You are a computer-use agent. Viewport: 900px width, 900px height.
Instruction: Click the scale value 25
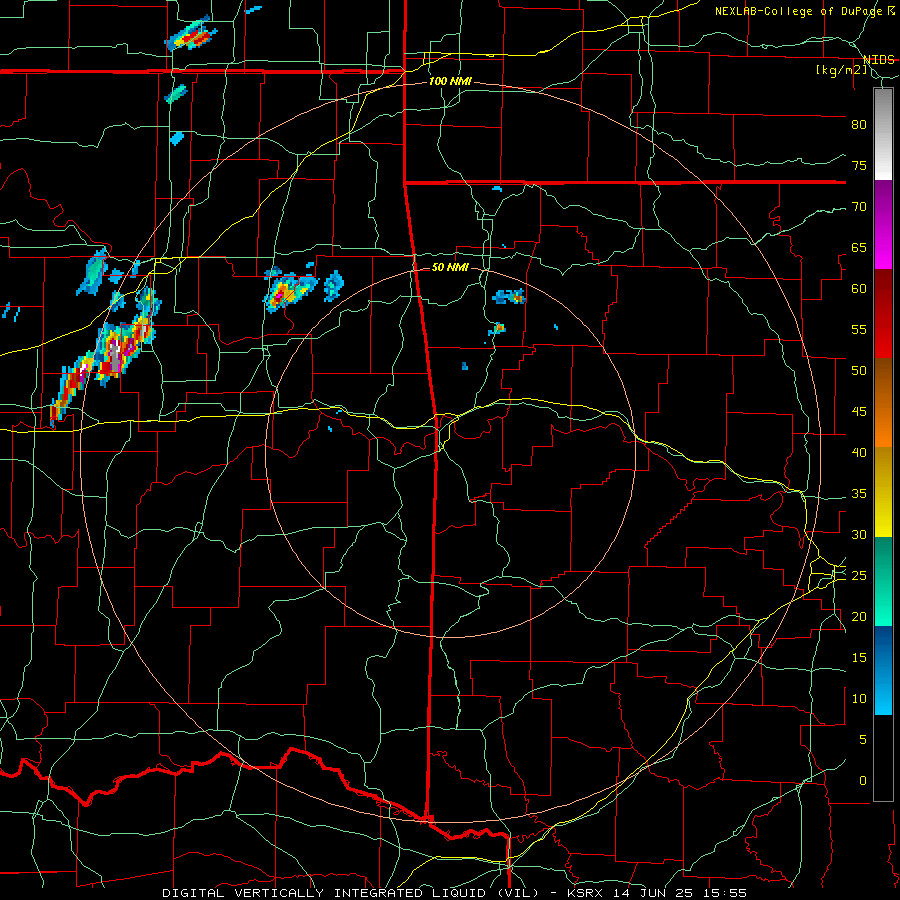coord(859,576)
